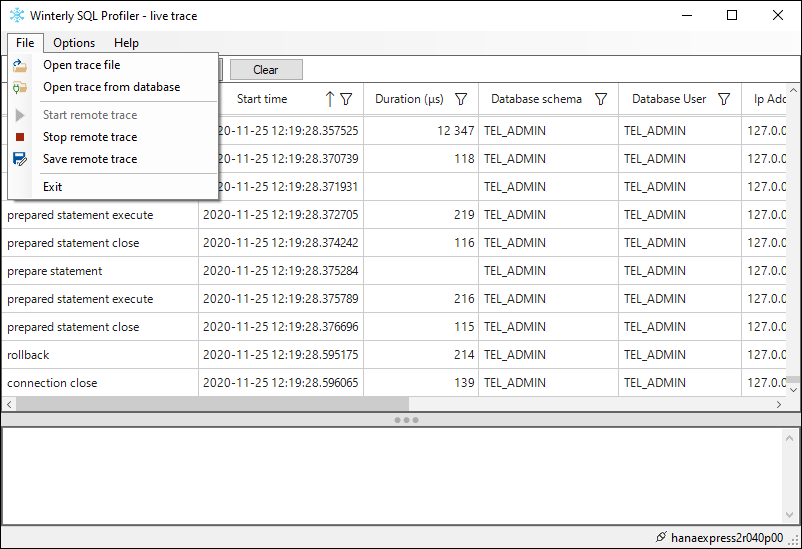
Task: Select the rollback trace row
Action: click(x=394, y=355)
